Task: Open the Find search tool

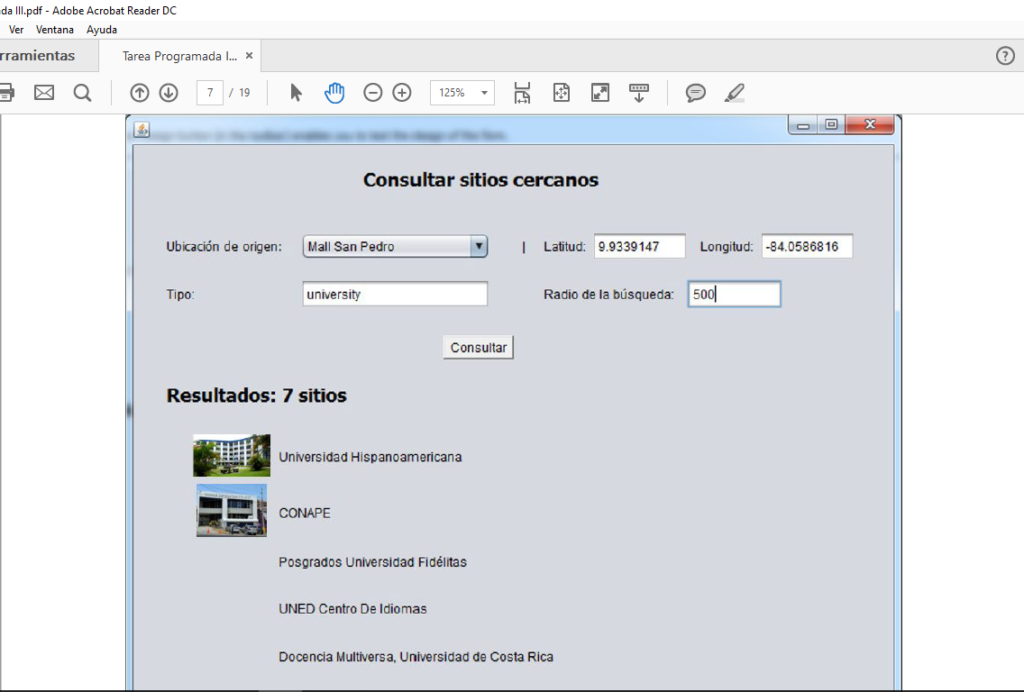Action: (82, 92)
